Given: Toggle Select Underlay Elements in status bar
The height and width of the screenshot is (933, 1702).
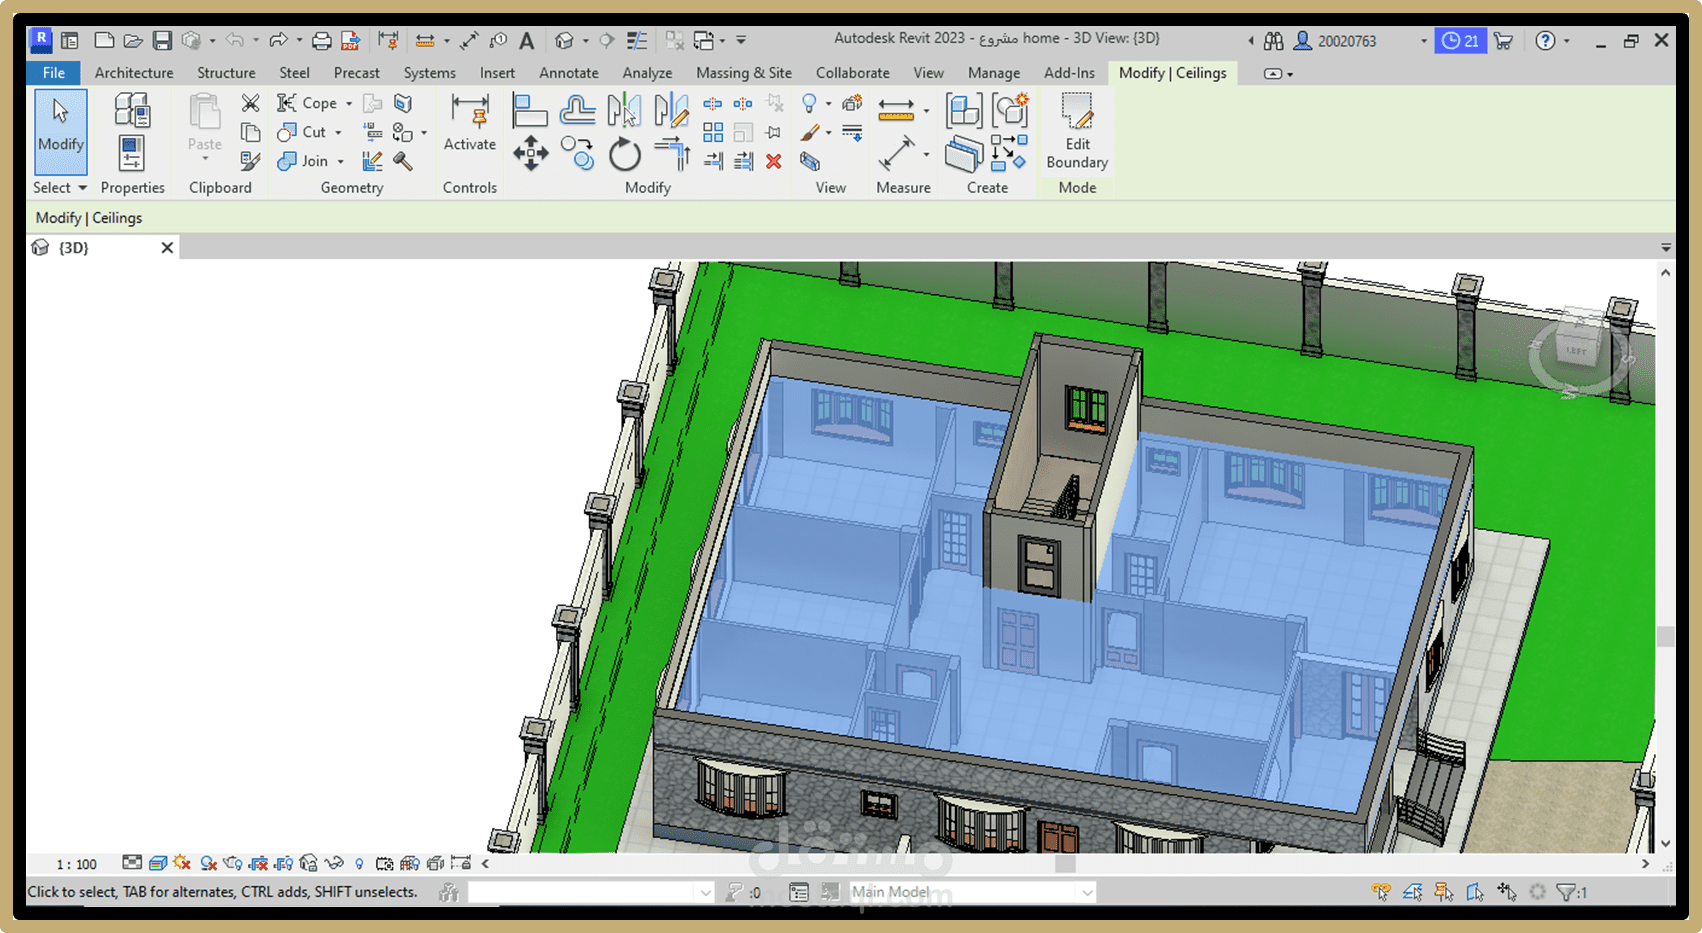Looking at the screenshot, I should click(1412, 892).
